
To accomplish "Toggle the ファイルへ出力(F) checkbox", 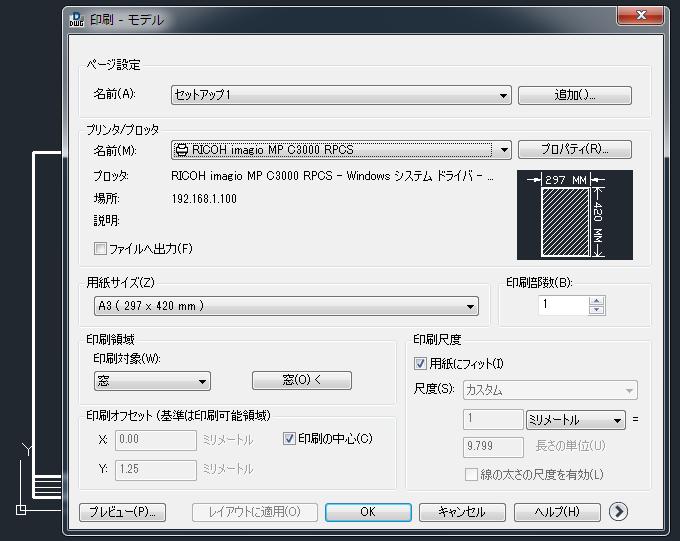I will (x=100, y=249).
